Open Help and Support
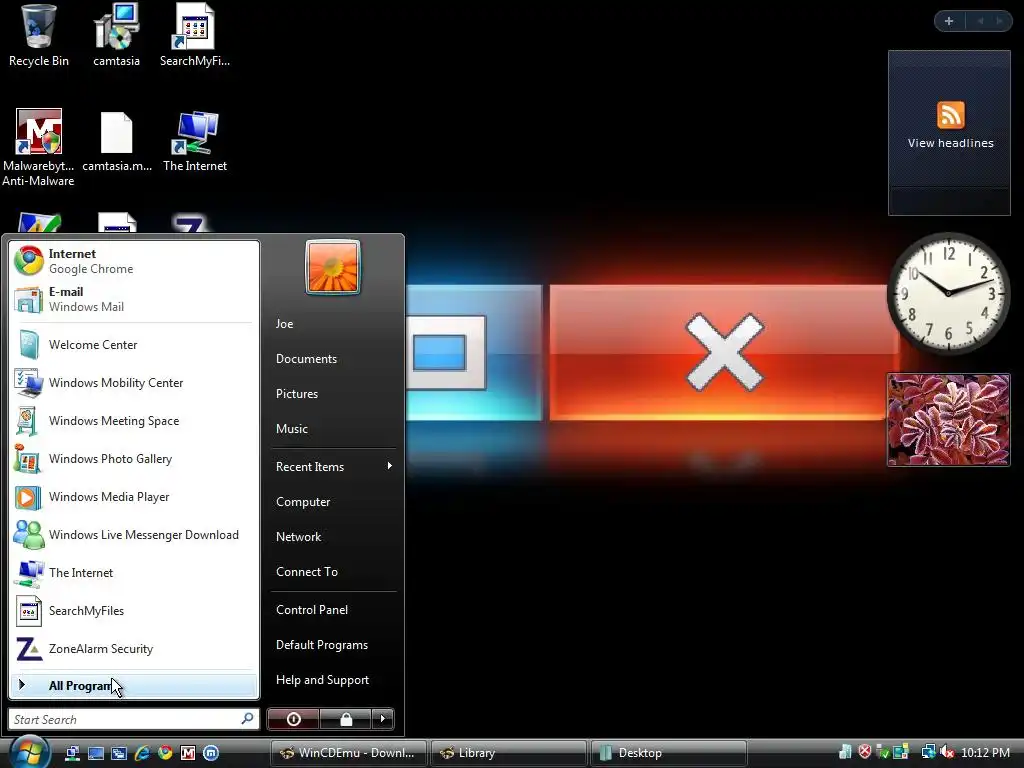 334,680
